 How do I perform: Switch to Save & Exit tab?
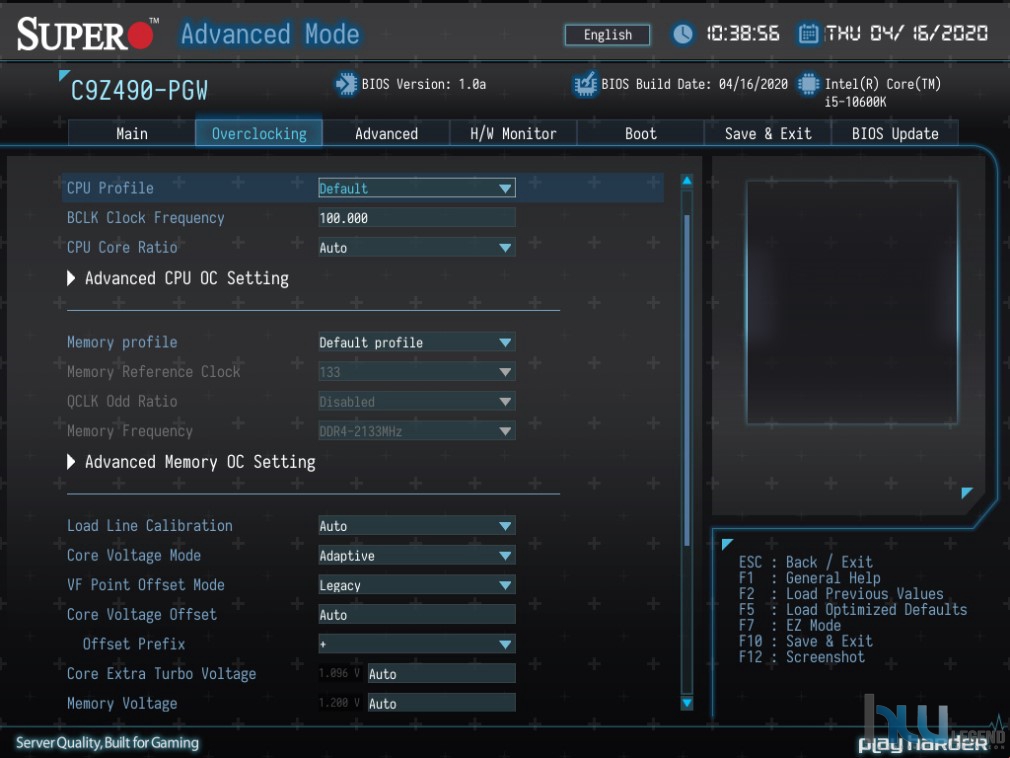(x=768, y=133)
